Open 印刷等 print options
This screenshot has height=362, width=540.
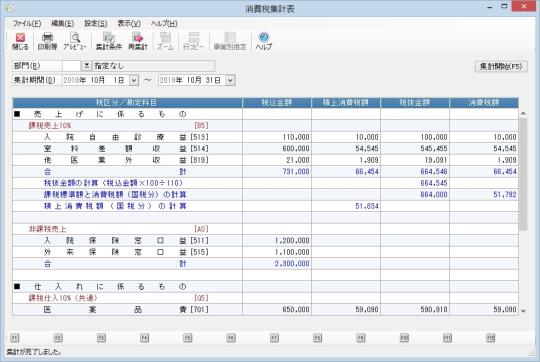[47, 41]
